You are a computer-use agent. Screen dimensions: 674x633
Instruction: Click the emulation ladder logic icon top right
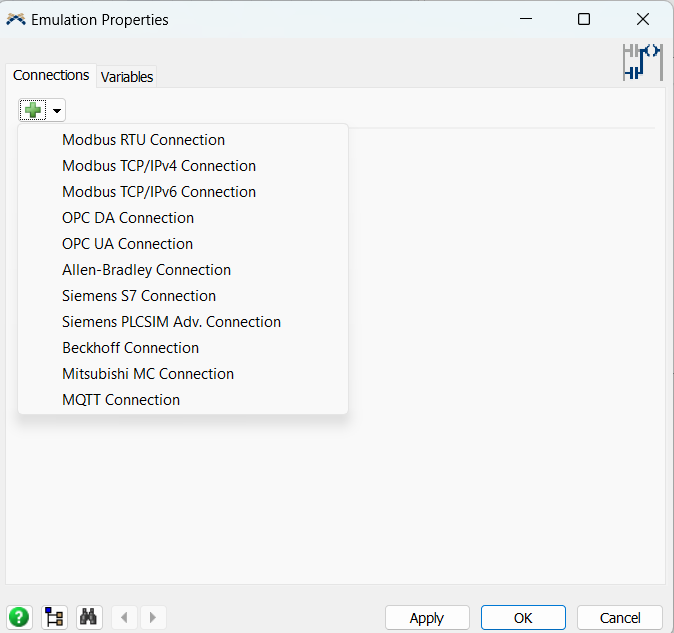[643, 62]
